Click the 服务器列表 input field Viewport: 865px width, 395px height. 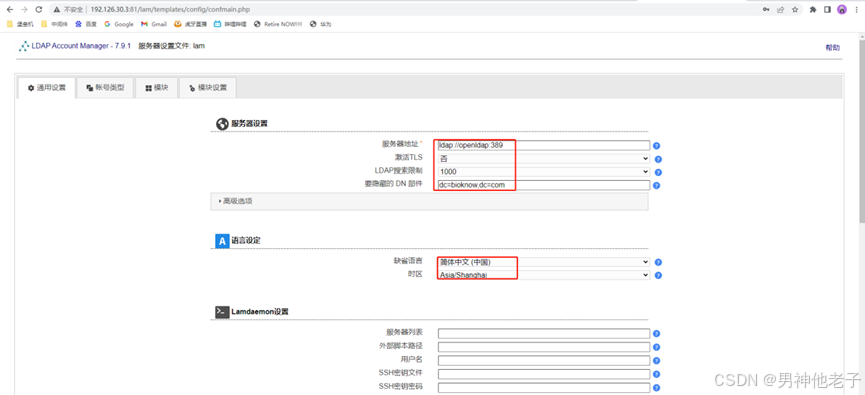point(544,333)
